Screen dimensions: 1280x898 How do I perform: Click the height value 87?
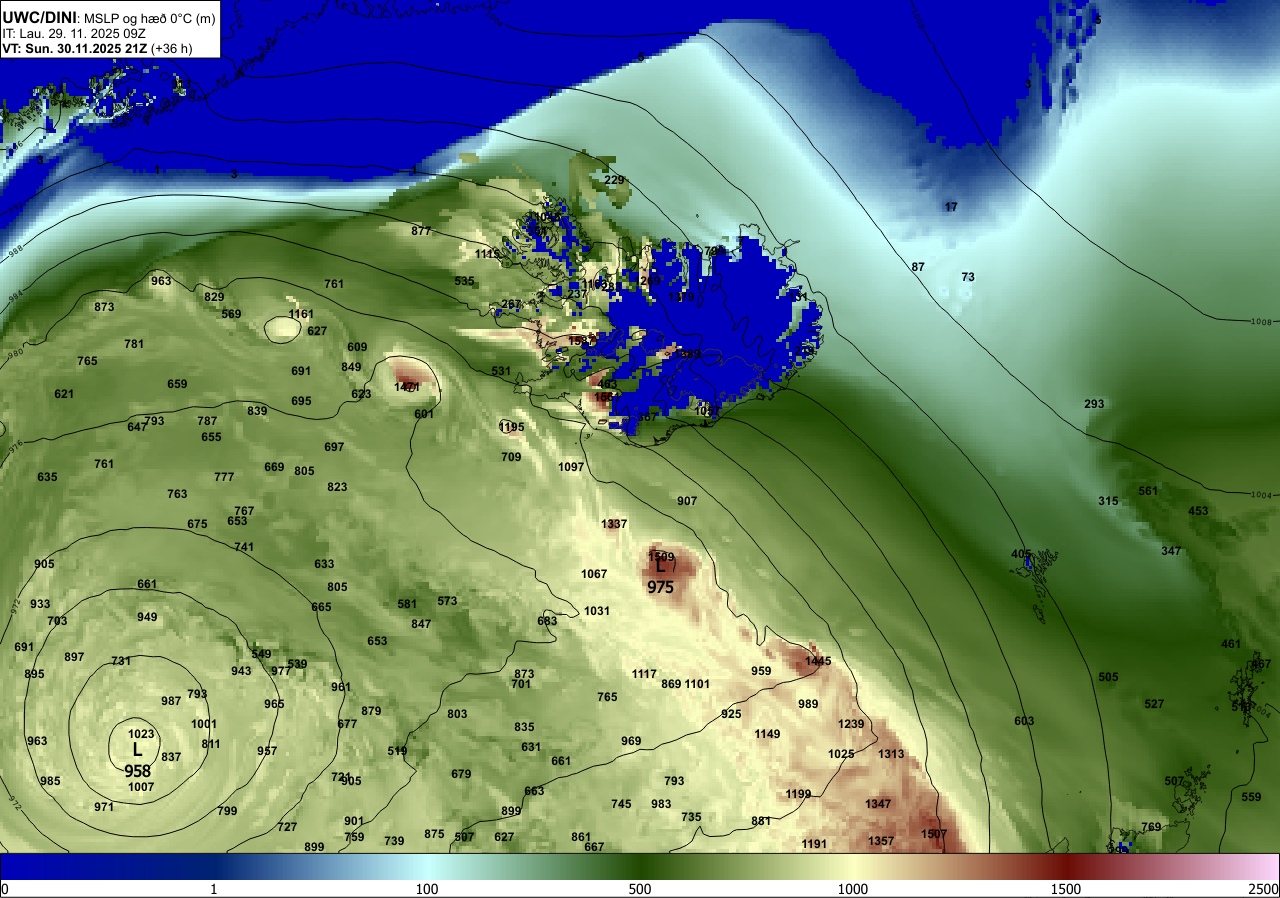pyautogui.click(x=918, y=267)
